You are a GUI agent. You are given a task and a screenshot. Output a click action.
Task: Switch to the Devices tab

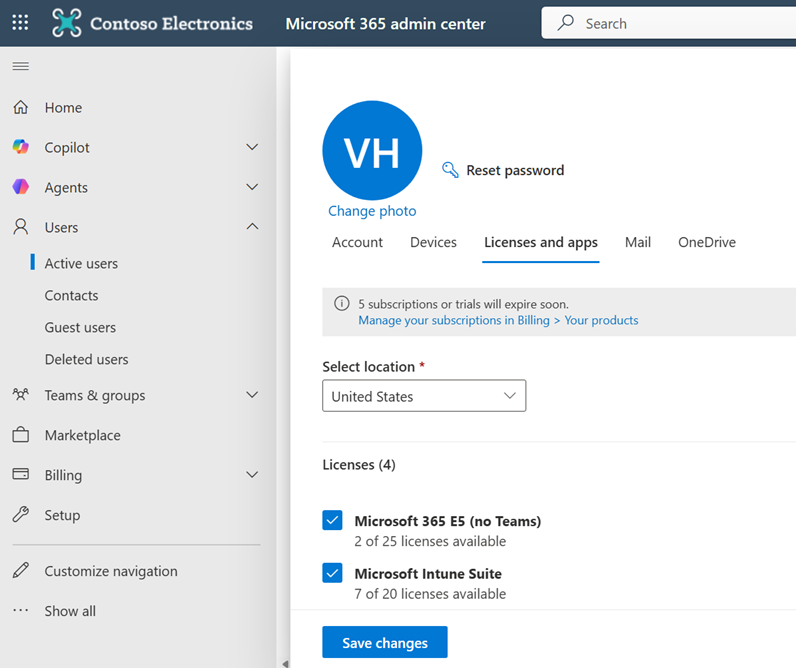point(433,242)
